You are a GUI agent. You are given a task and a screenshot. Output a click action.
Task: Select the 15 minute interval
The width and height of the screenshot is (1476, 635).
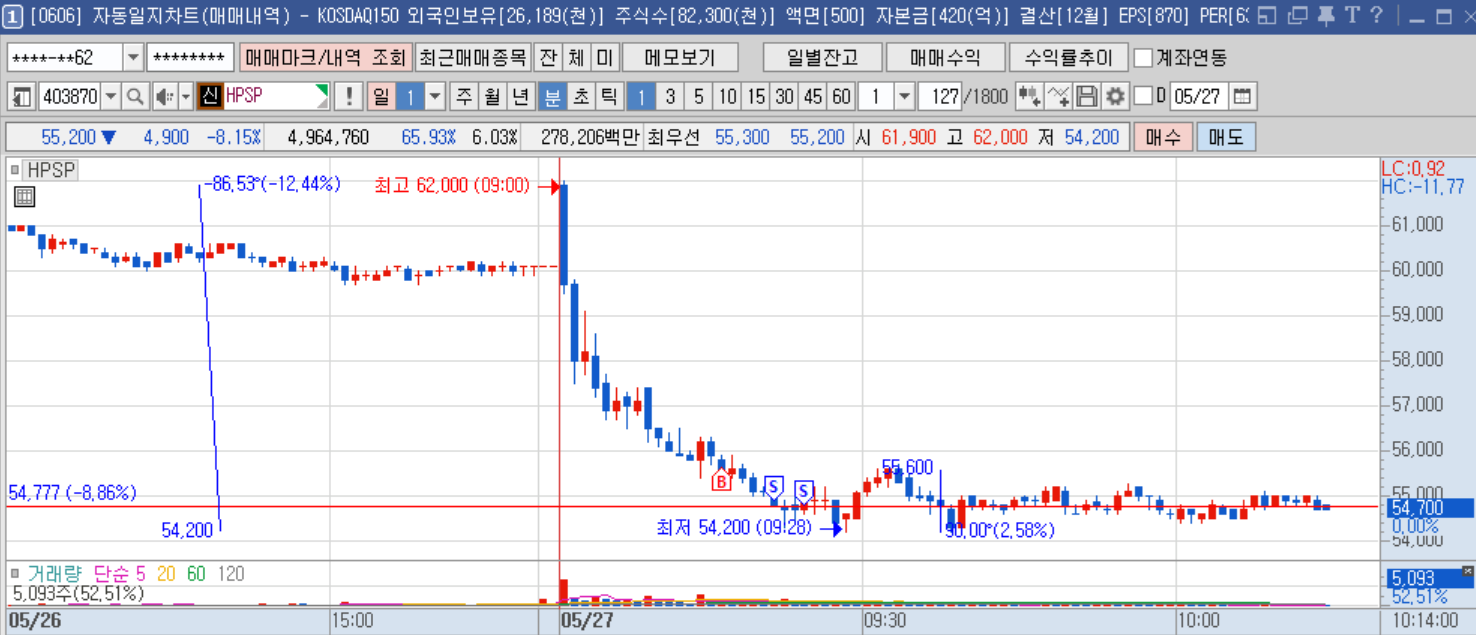[x=756, y=97]
